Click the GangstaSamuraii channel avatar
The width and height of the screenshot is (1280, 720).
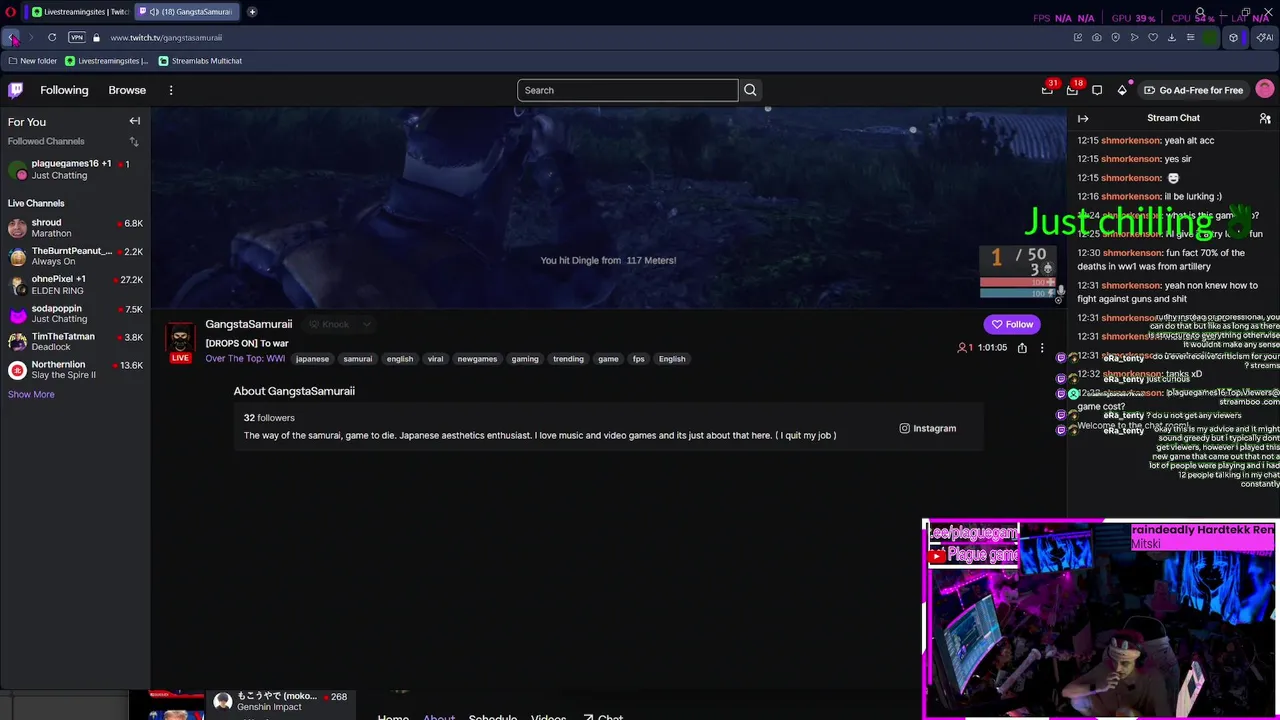[x=180, y=338]
